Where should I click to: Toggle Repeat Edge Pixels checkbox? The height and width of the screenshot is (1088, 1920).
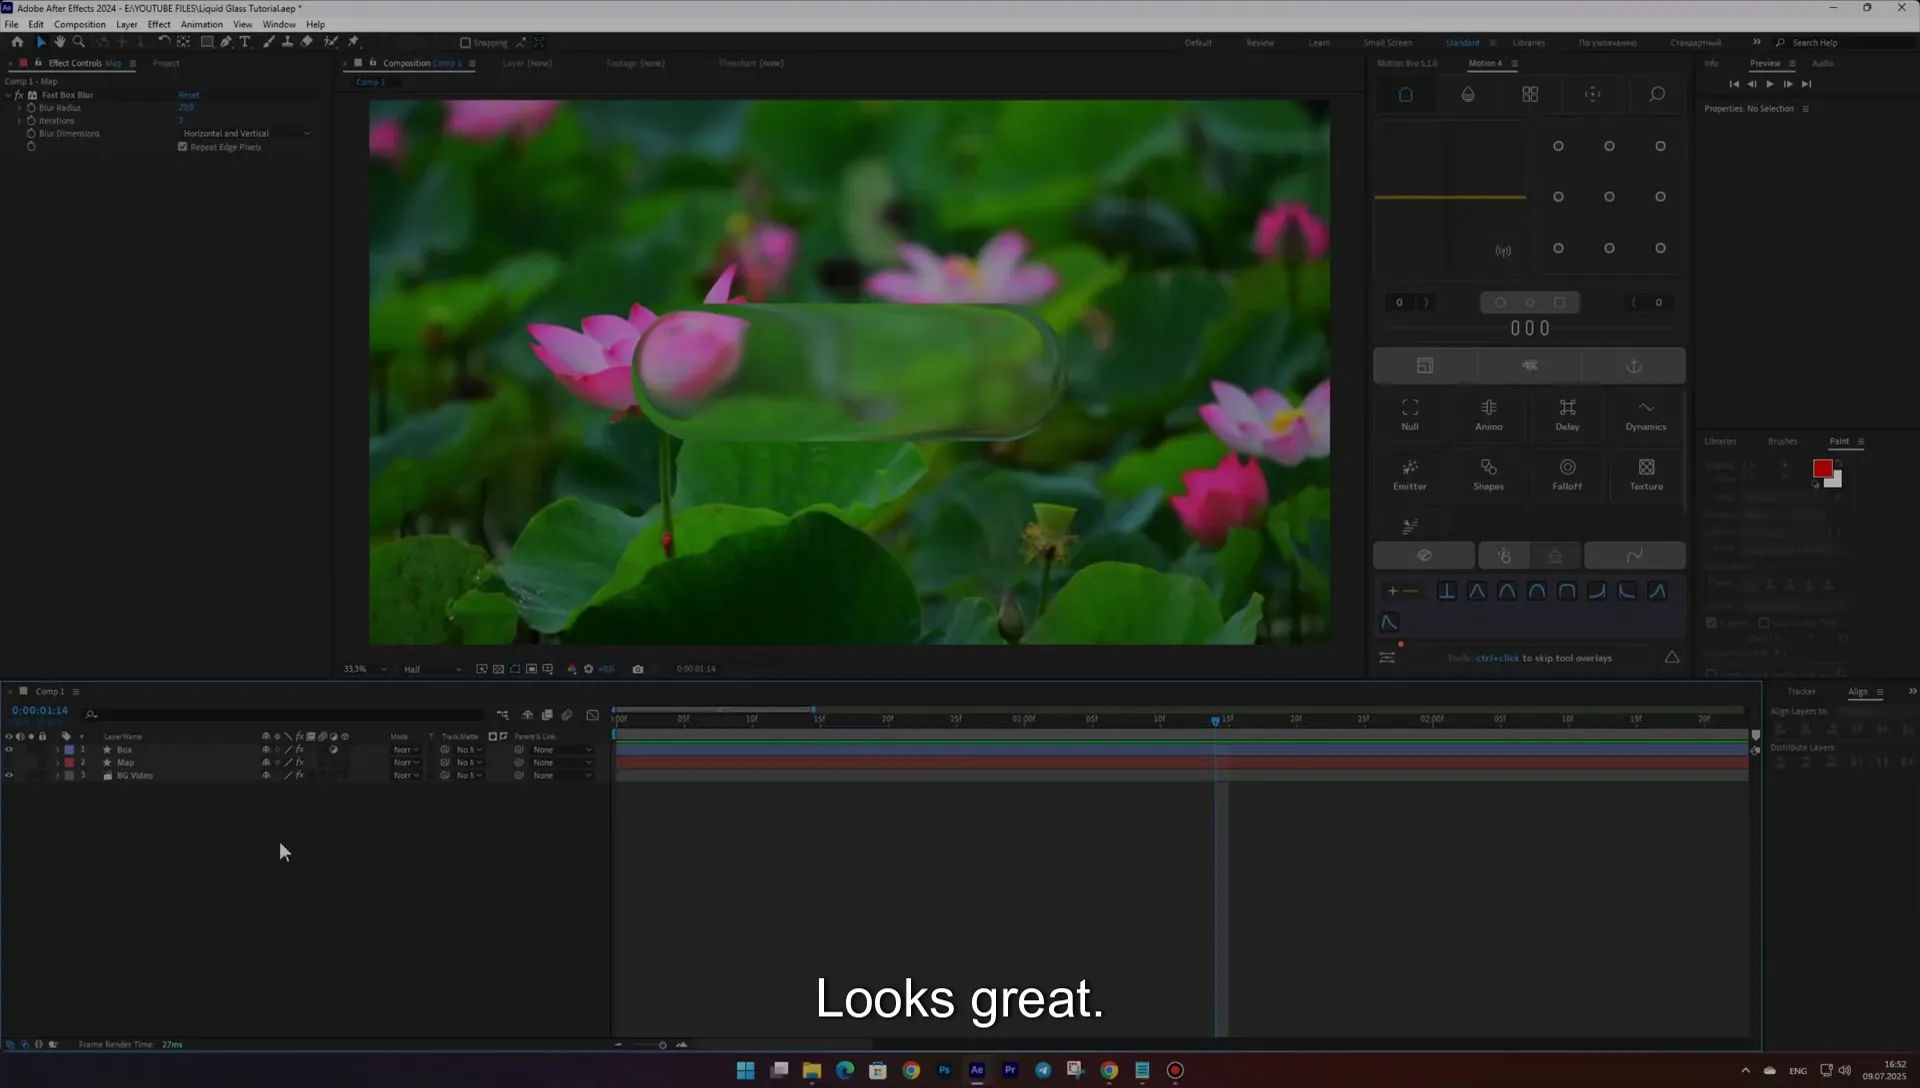coord(183,147)
